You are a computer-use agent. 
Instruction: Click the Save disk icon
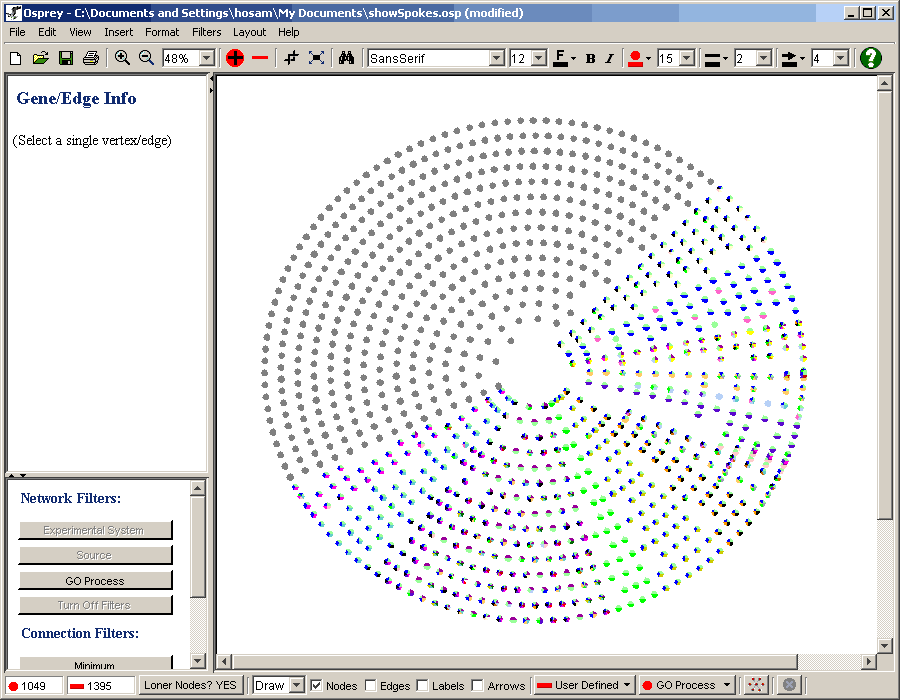click(65, 58)
